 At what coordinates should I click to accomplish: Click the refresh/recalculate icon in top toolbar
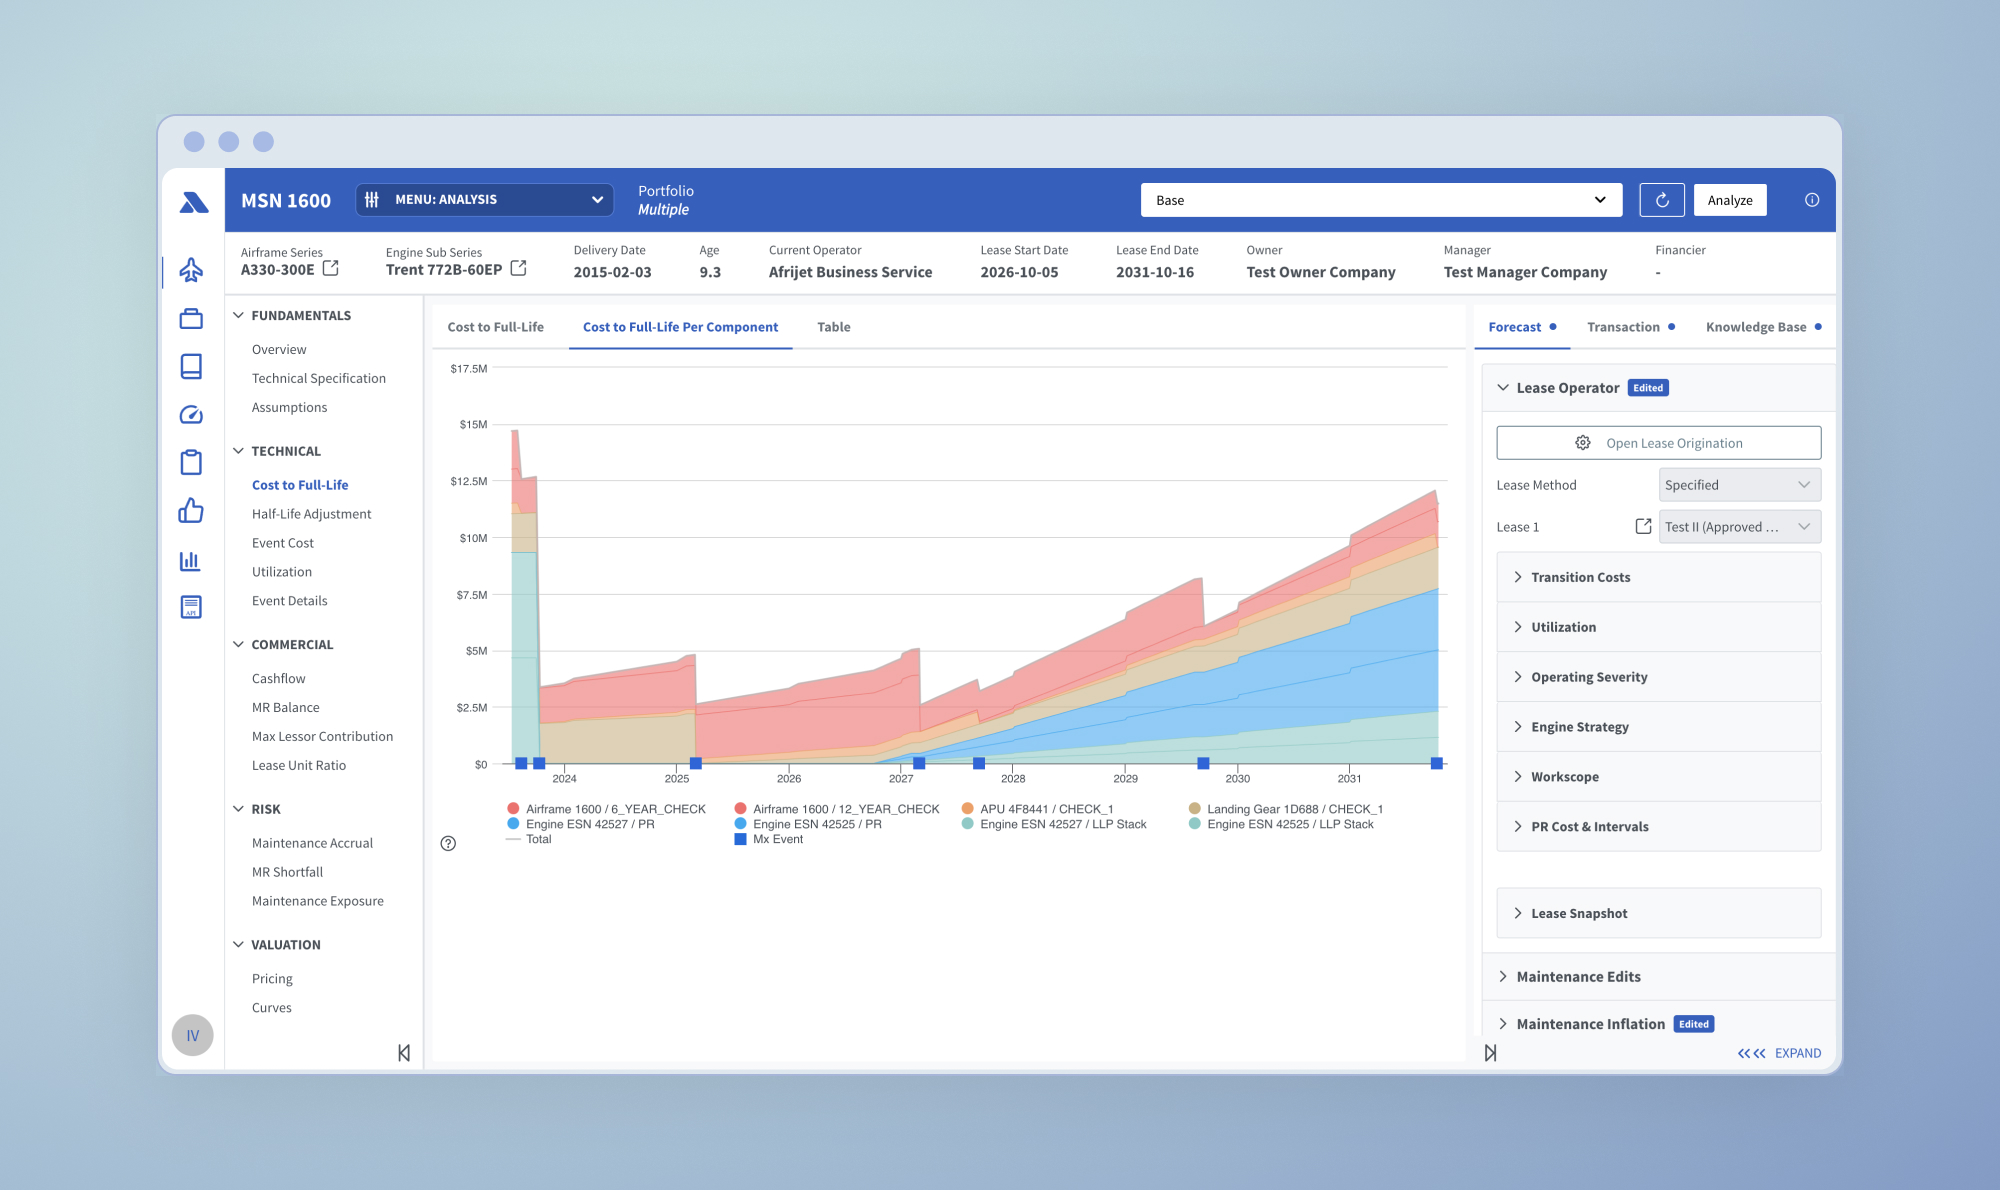click(x=1659, y=198)
